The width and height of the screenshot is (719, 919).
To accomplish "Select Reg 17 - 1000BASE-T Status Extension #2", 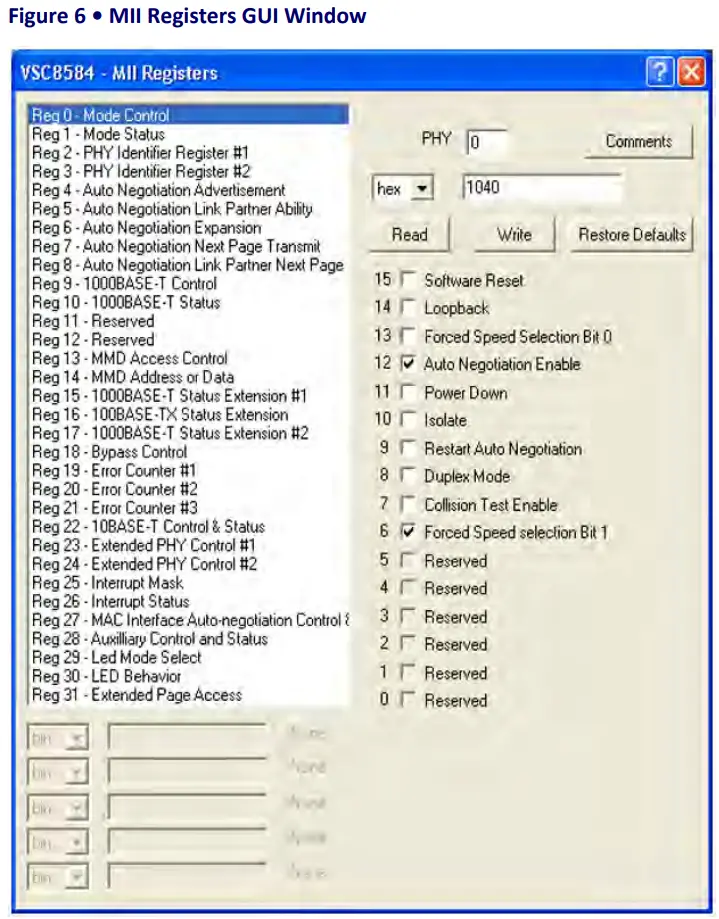I will coord(189,433).
